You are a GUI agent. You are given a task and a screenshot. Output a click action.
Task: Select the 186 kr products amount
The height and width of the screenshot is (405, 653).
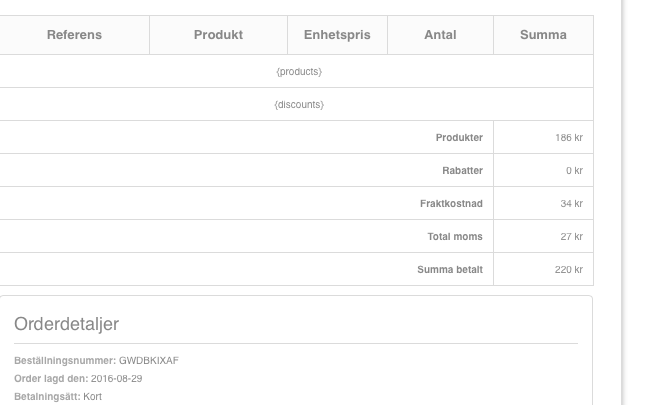click(569, 138)
